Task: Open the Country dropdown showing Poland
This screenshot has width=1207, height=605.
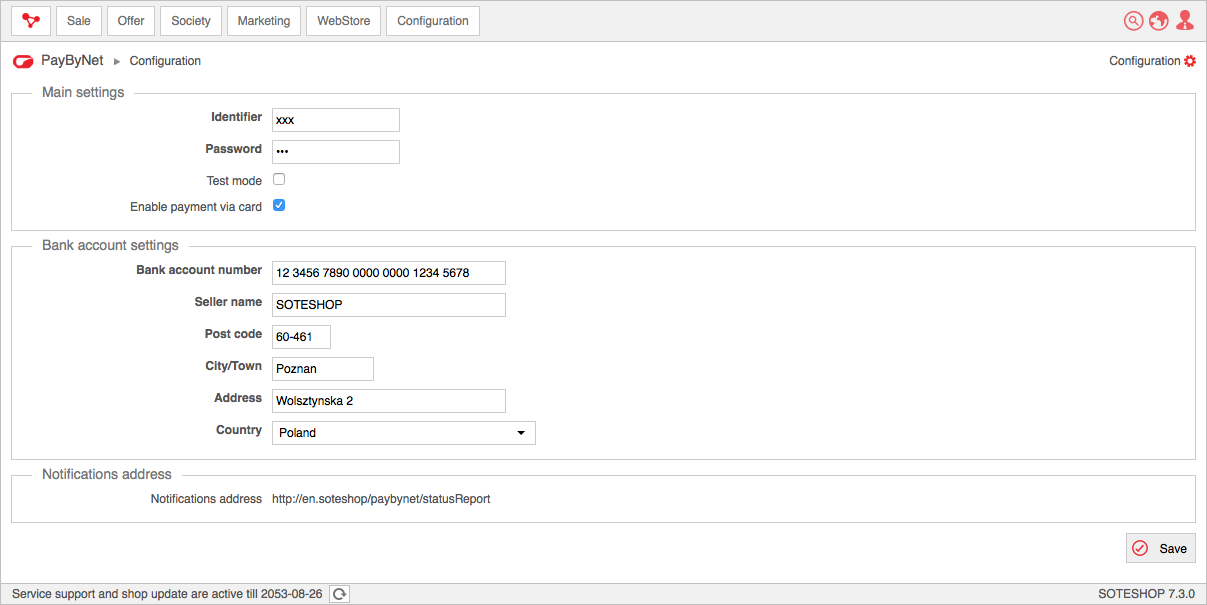Action: click(x=404, y=433)
